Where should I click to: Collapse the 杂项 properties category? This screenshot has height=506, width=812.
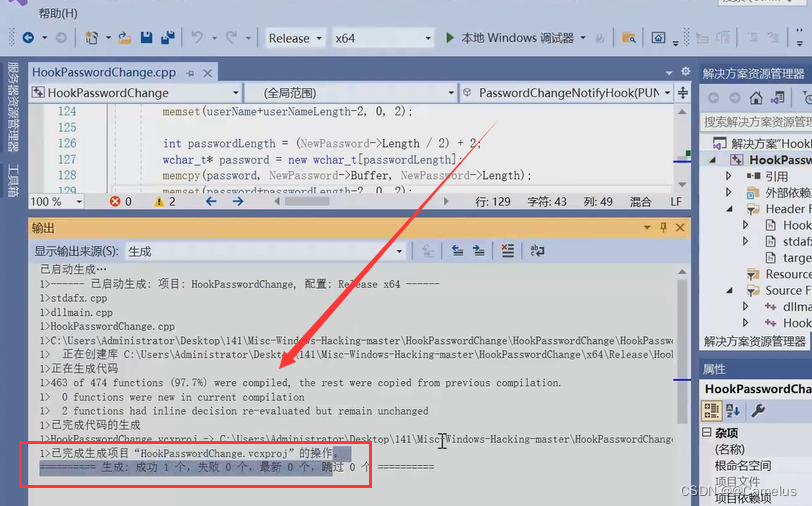(707, 432)
